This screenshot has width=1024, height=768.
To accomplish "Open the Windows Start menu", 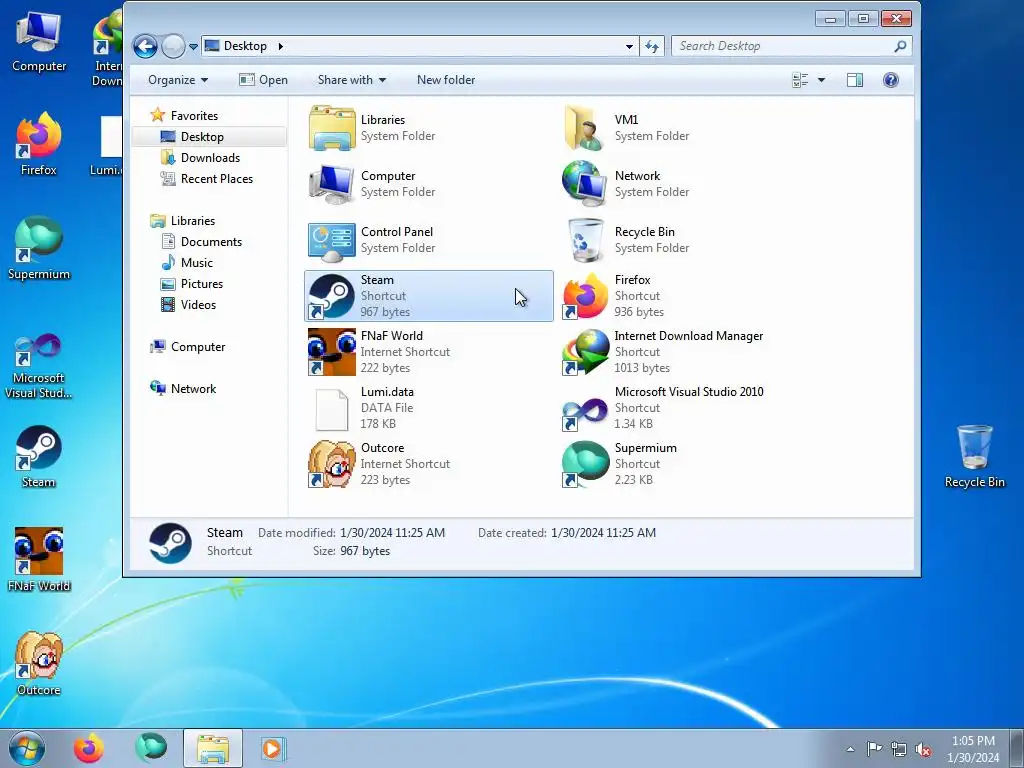I will tap(27, 748).
